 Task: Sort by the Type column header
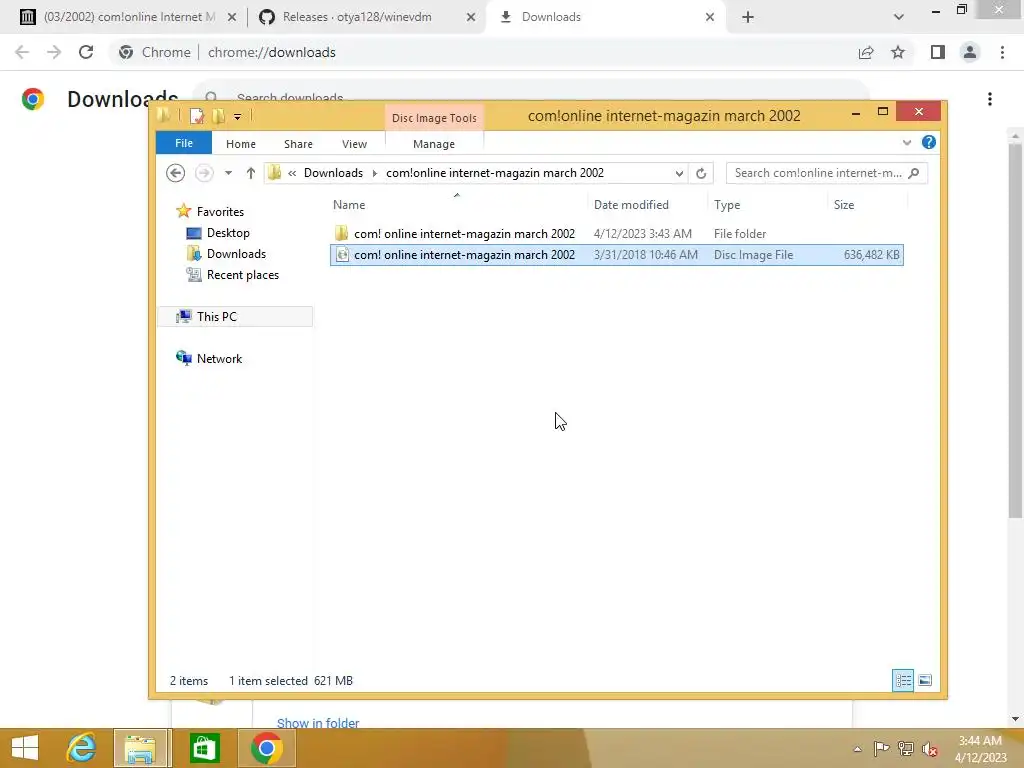tap(727, 205)
